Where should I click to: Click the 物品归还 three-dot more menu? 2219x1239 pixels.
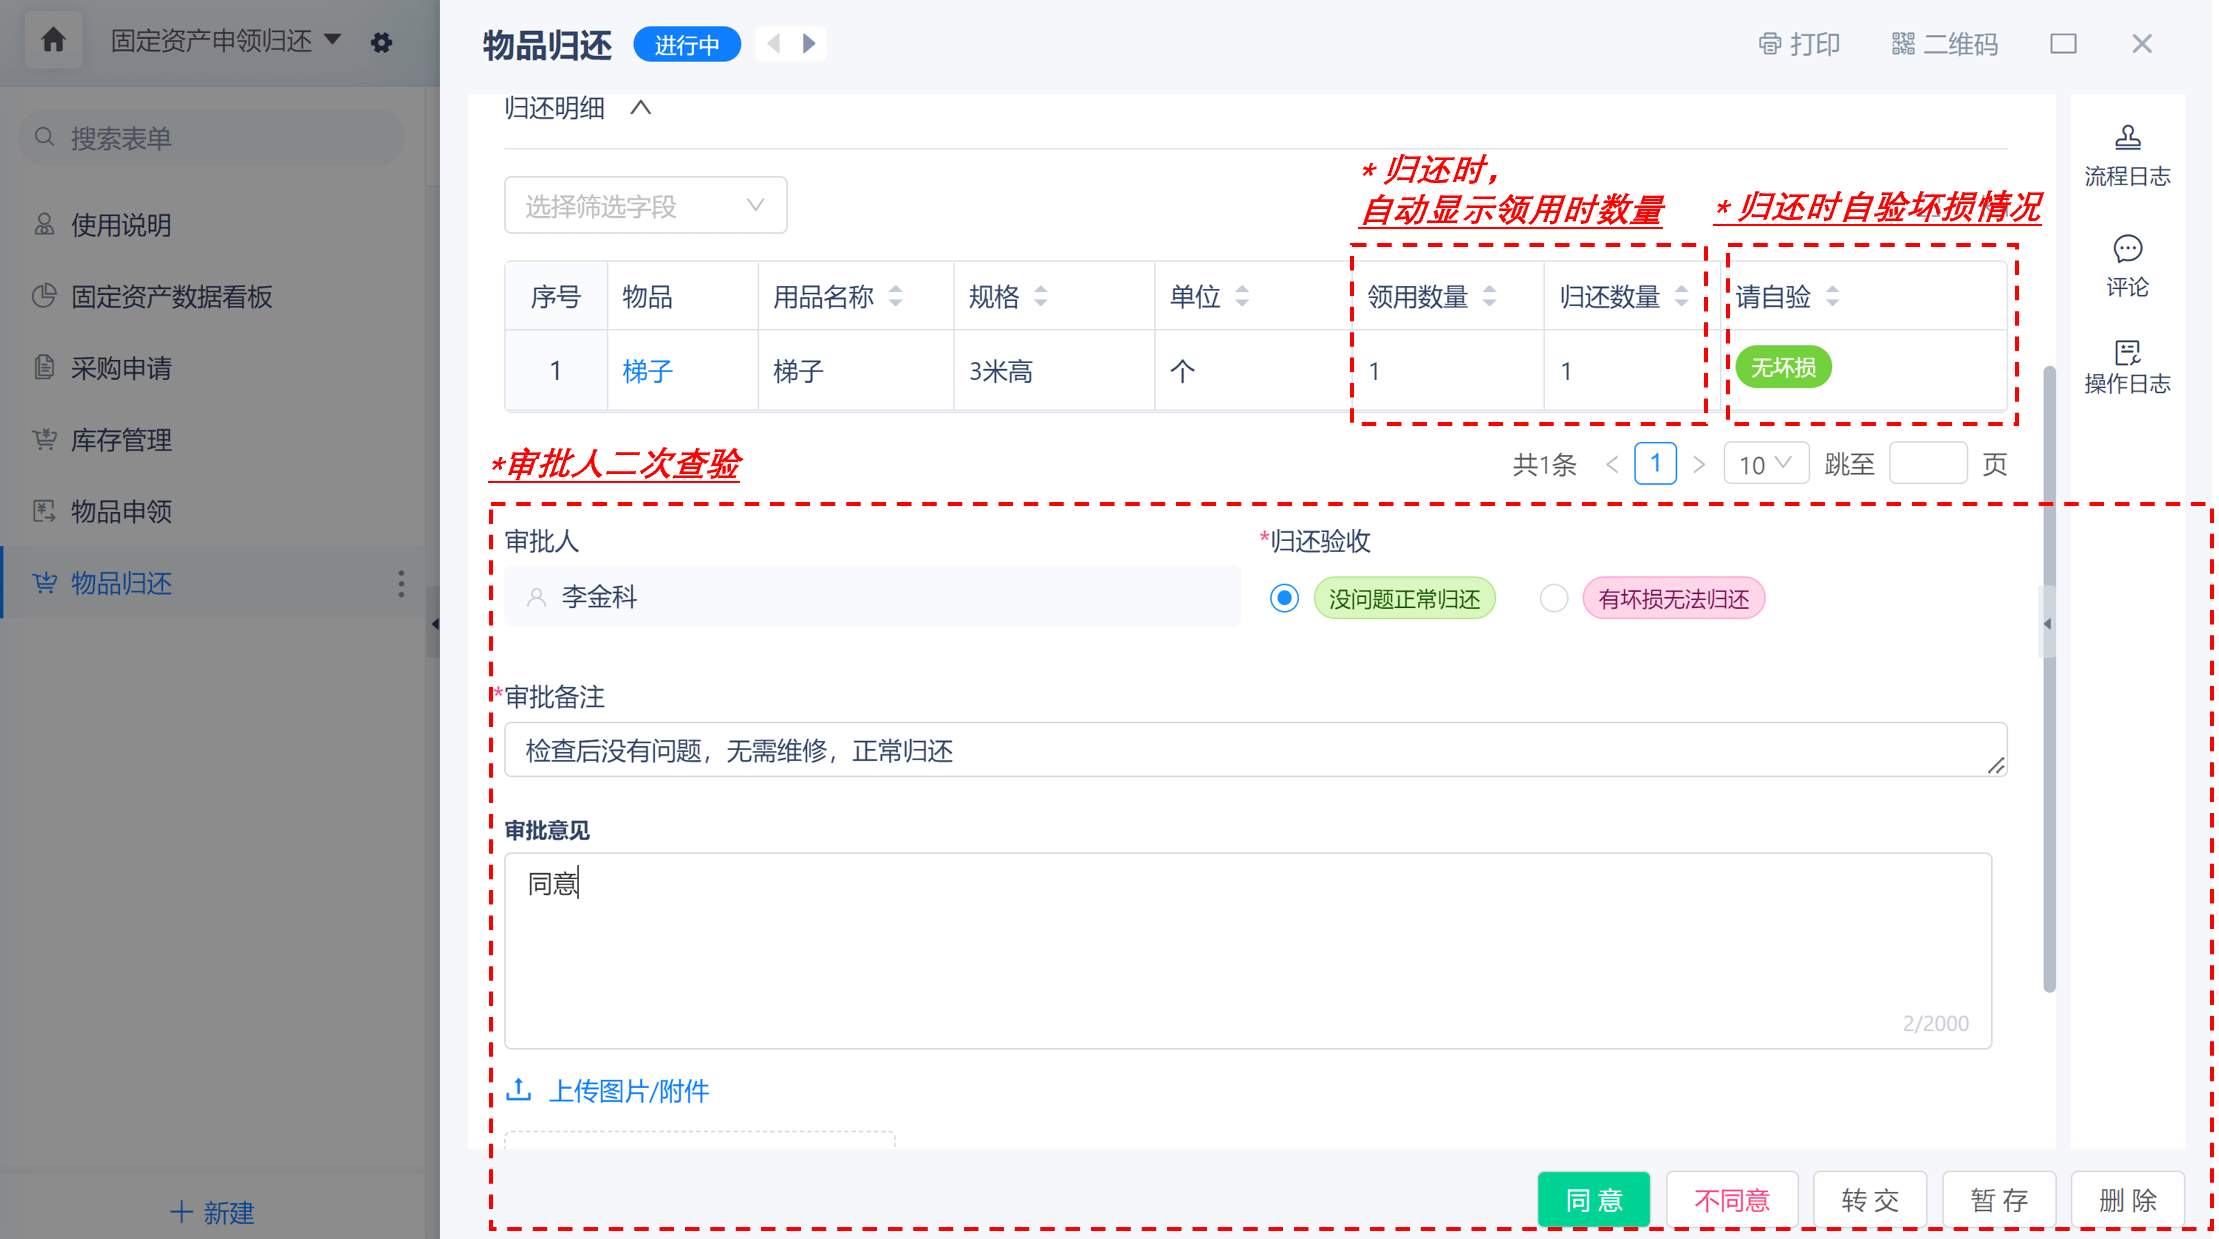pyautogui.click(x=401, y=584)
